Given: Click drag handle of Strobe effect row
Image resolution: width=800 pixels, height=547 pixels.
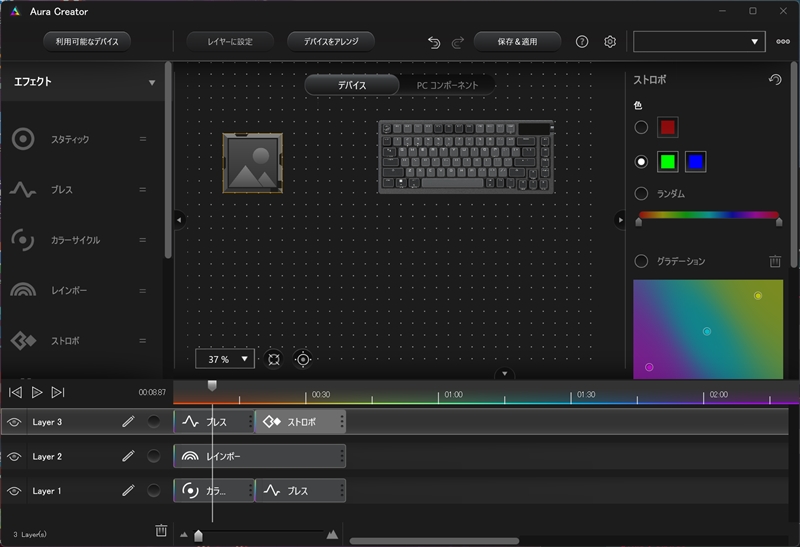Looking at the screenshot, I should (143, 340).
